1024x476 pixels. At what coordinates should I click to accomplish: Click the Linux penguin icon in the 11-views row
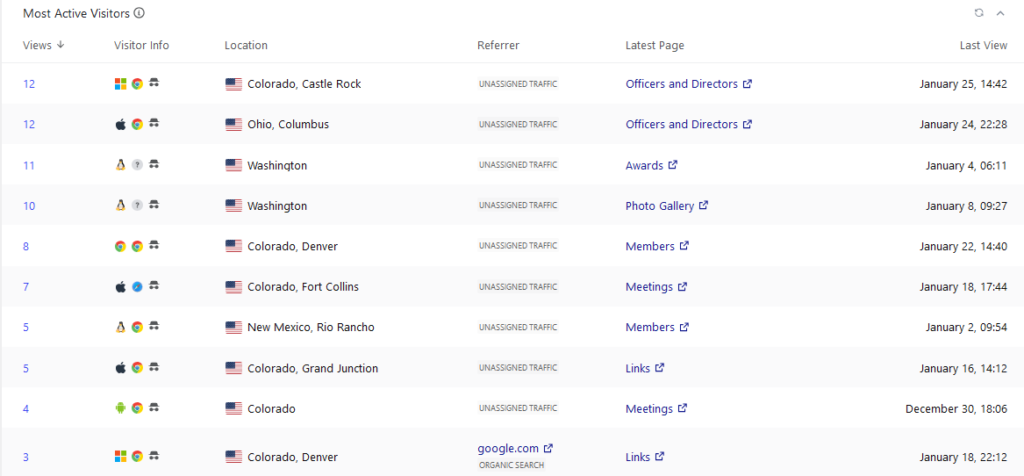click(121, 165)
